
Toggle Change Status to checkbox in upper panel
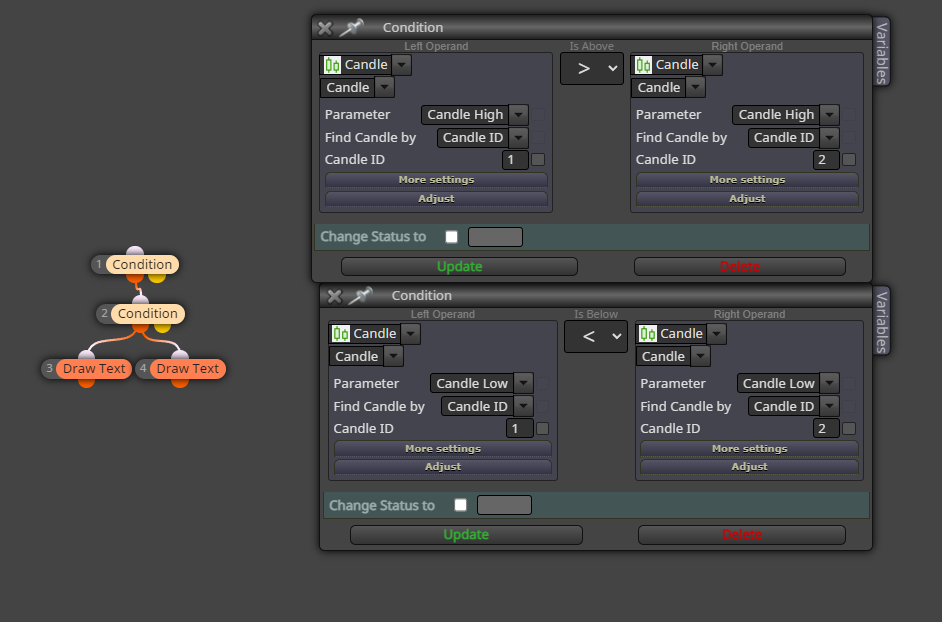click(x=452, y=237)
